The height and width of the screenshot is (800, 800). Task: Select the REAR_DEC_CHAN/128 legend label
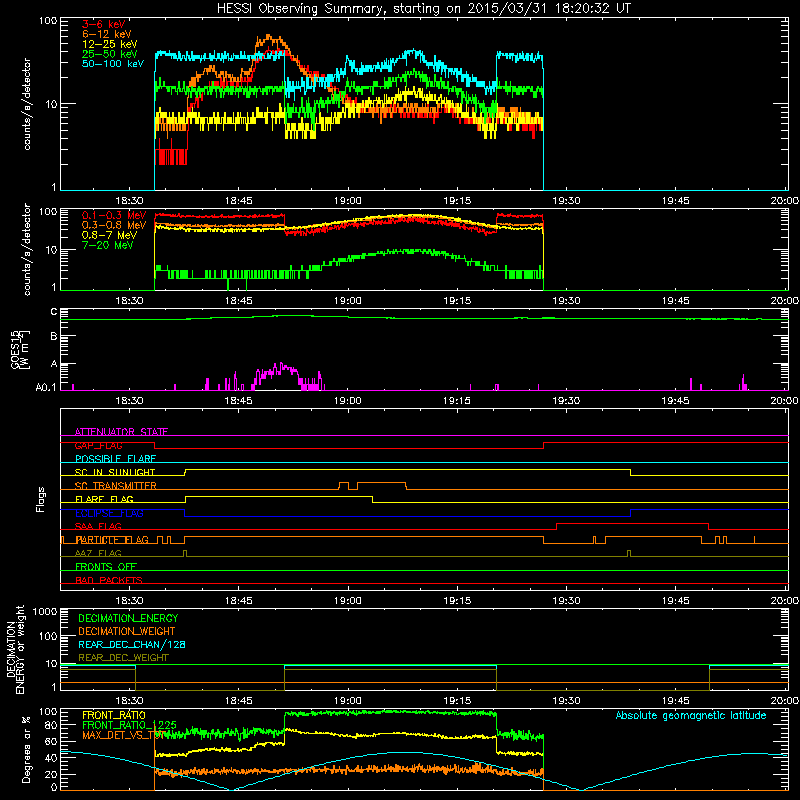pos(132,644)
